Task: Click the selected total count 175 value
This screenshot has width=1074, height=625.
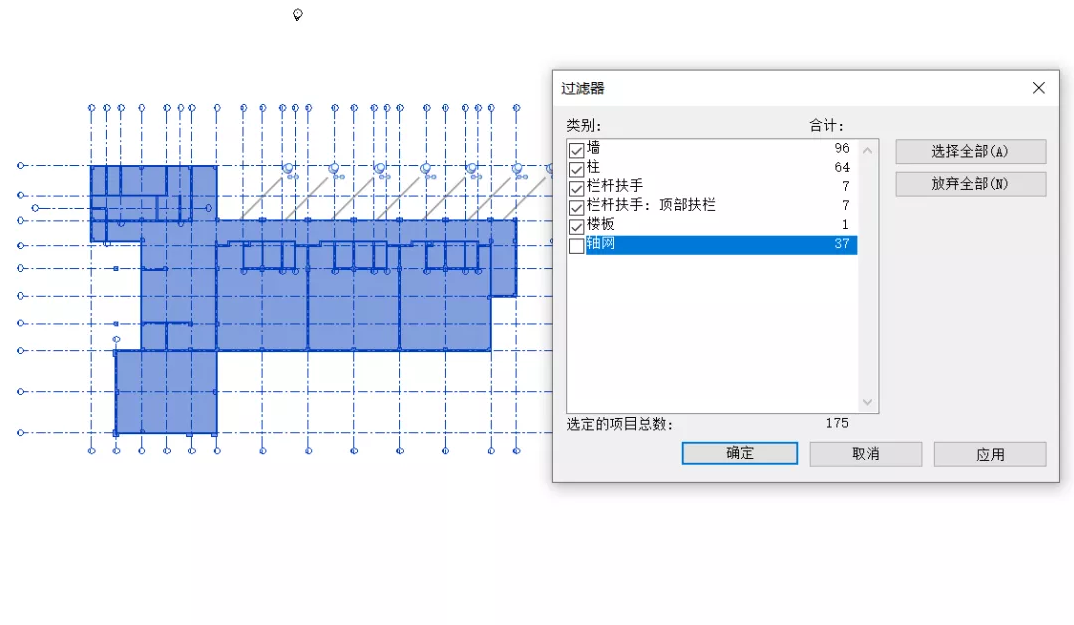Action: (x=836, y=423)
